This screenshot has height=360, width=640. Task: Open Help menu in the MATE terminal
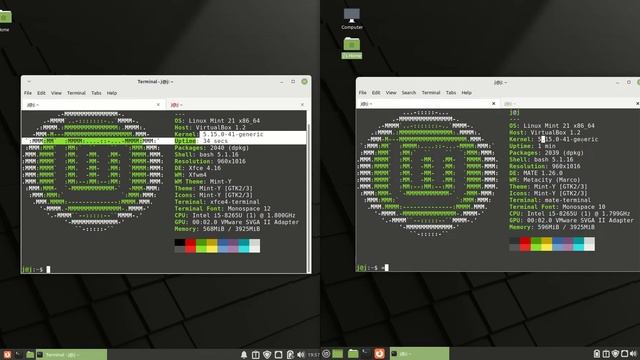(x=467, y=93)
